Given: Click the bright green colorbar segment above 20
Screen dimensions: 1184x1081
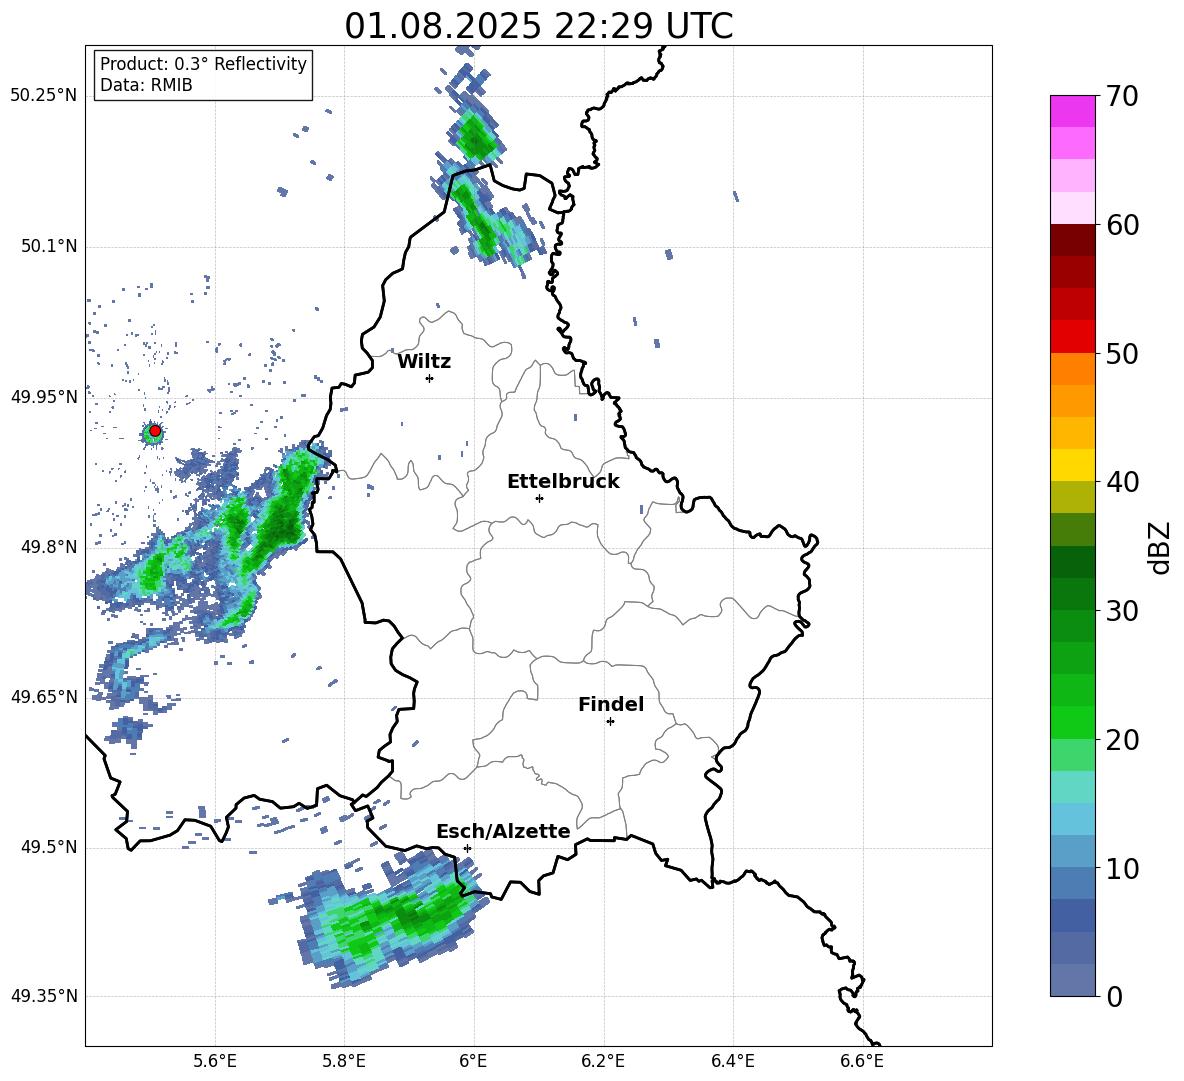Looking at the screenshot, I should tap(1072, 722).
